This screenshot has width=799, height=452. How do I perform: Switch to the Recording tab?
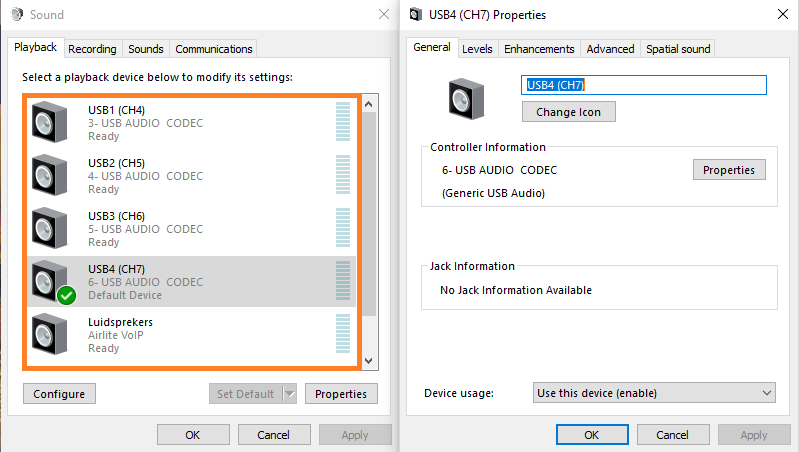(92, 49)
